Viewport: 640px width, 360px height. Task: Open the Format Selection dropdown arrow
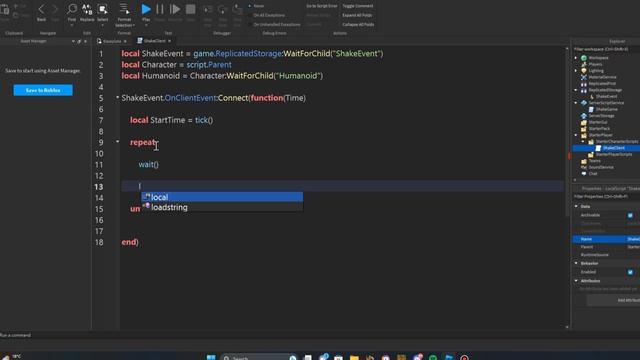tap(133, 25)
